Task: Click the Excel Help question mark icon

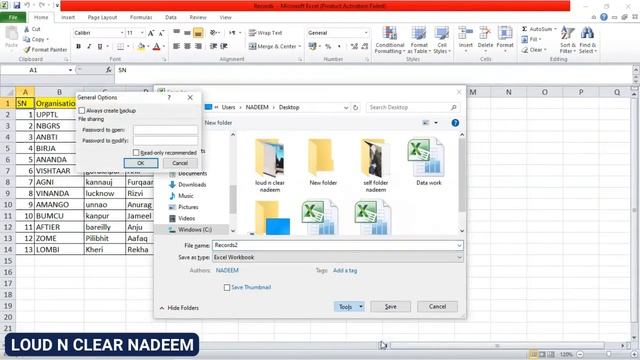Action: point(604,17)
